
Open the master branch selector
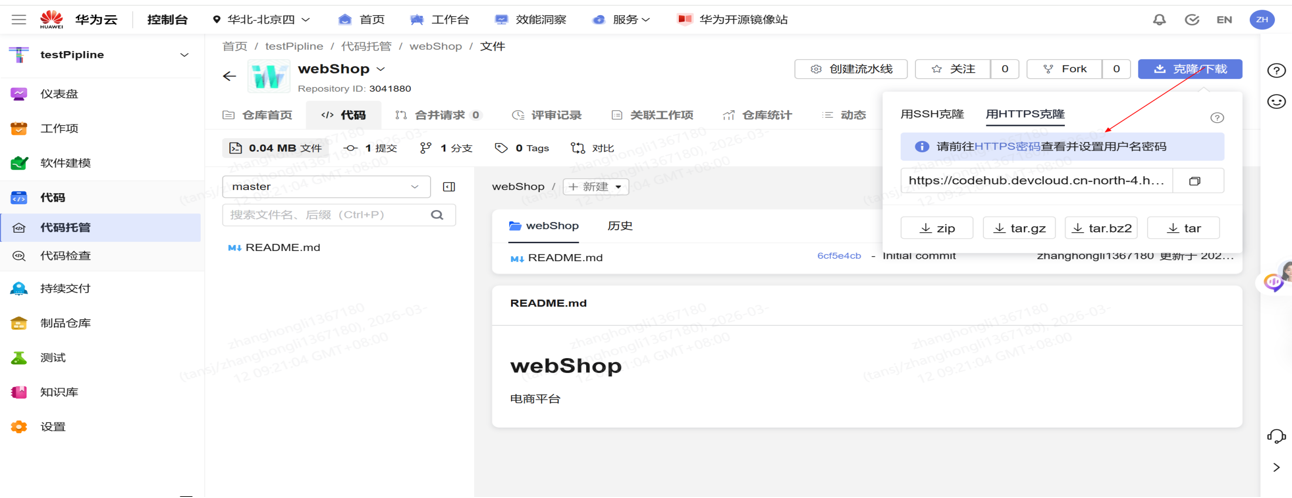pyautogui.click(x=326, y=187)
